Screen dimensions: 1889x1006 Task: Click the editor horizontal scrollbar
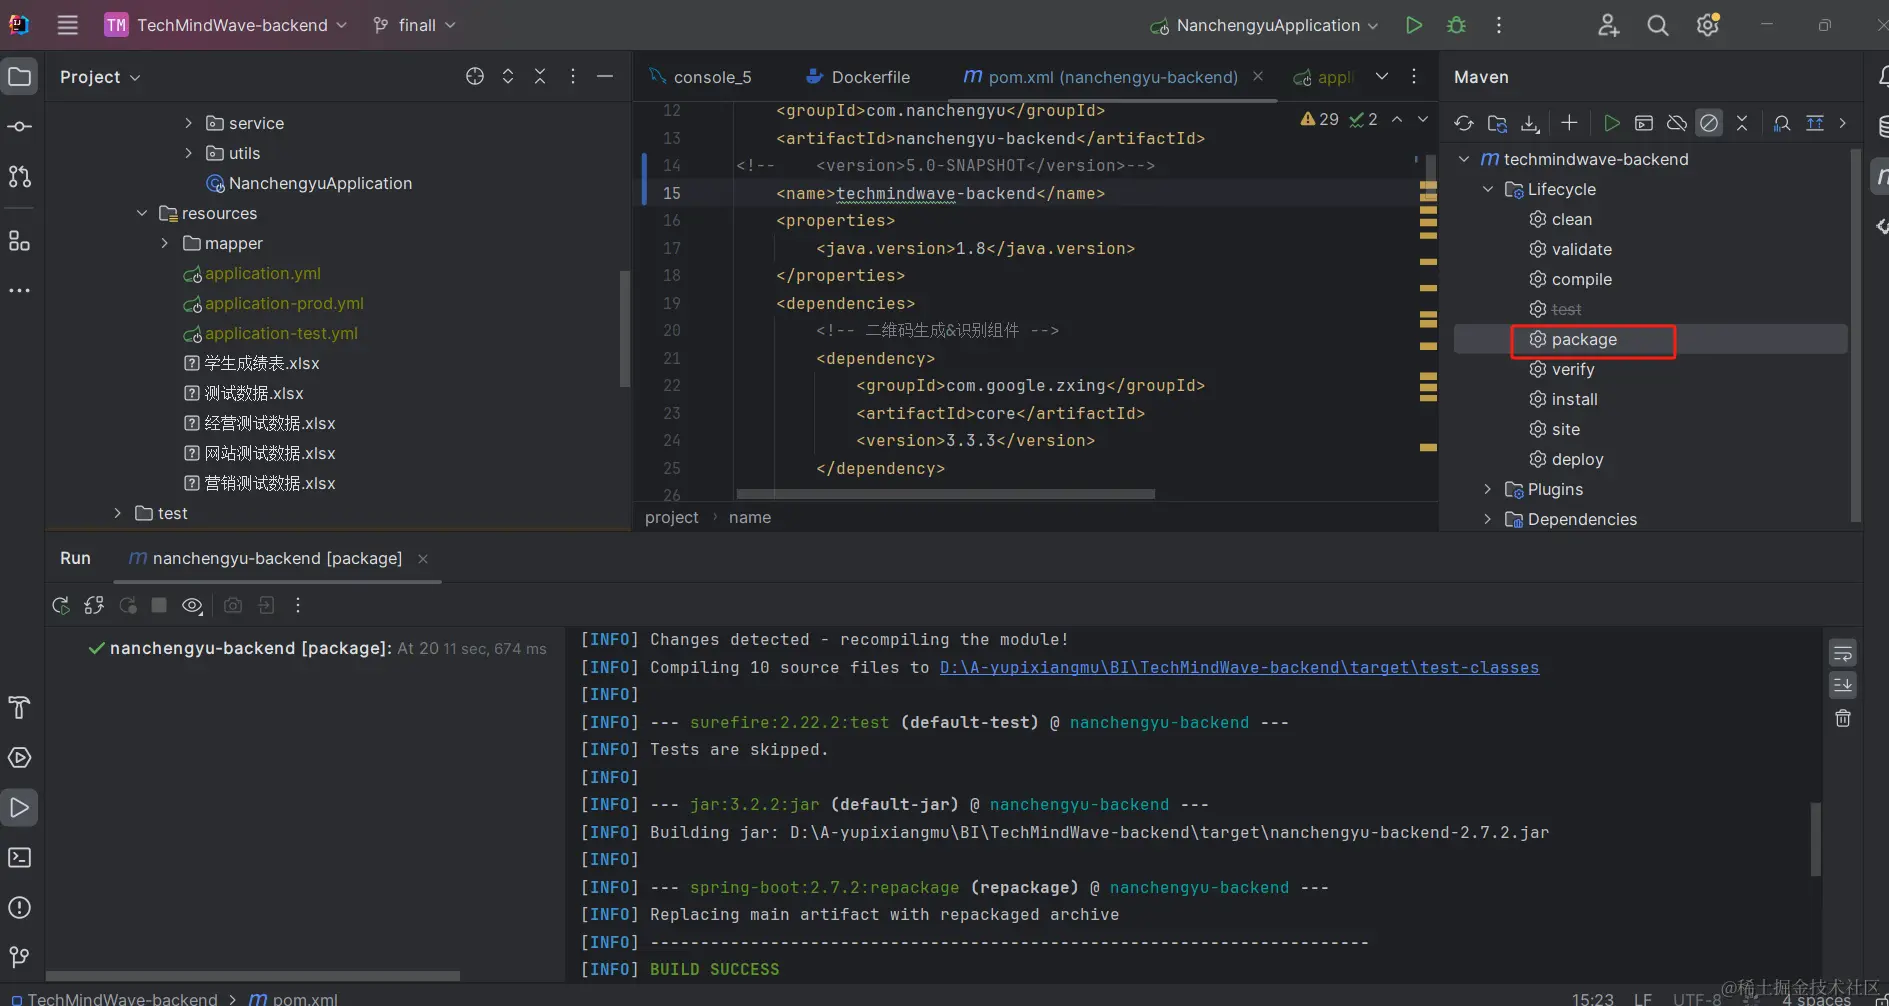[945, 494]
